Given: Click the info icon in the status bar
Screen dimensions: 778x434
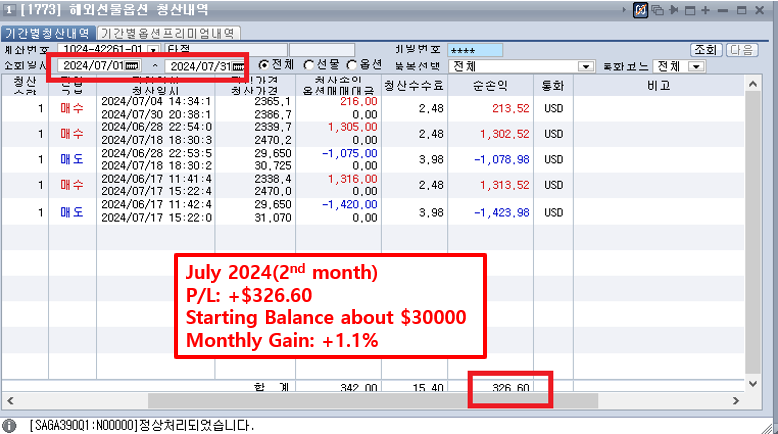Looking at the screenshot, I should click(9, 426).
